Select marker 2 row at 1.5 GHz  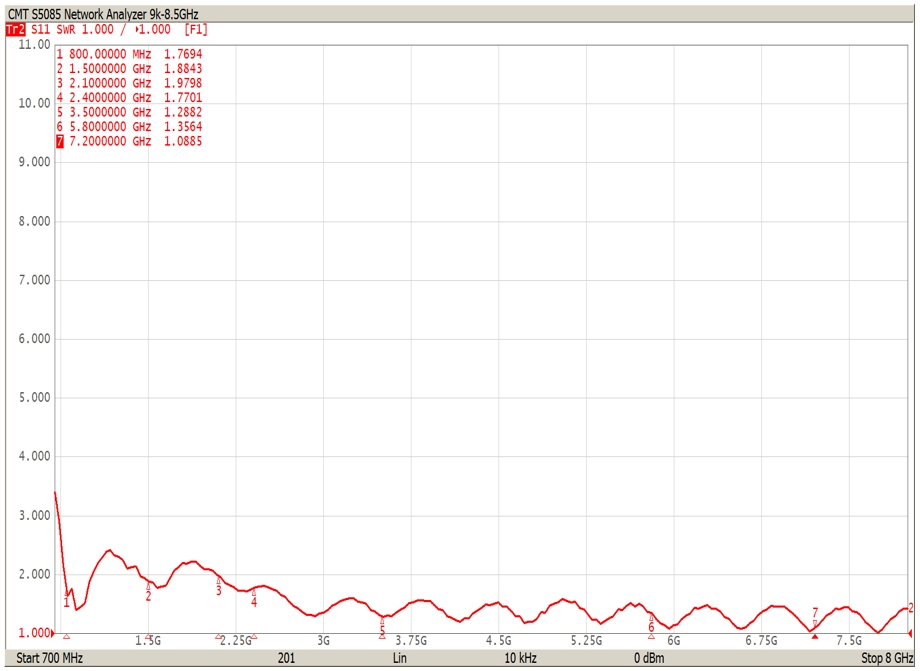point(130,69)
